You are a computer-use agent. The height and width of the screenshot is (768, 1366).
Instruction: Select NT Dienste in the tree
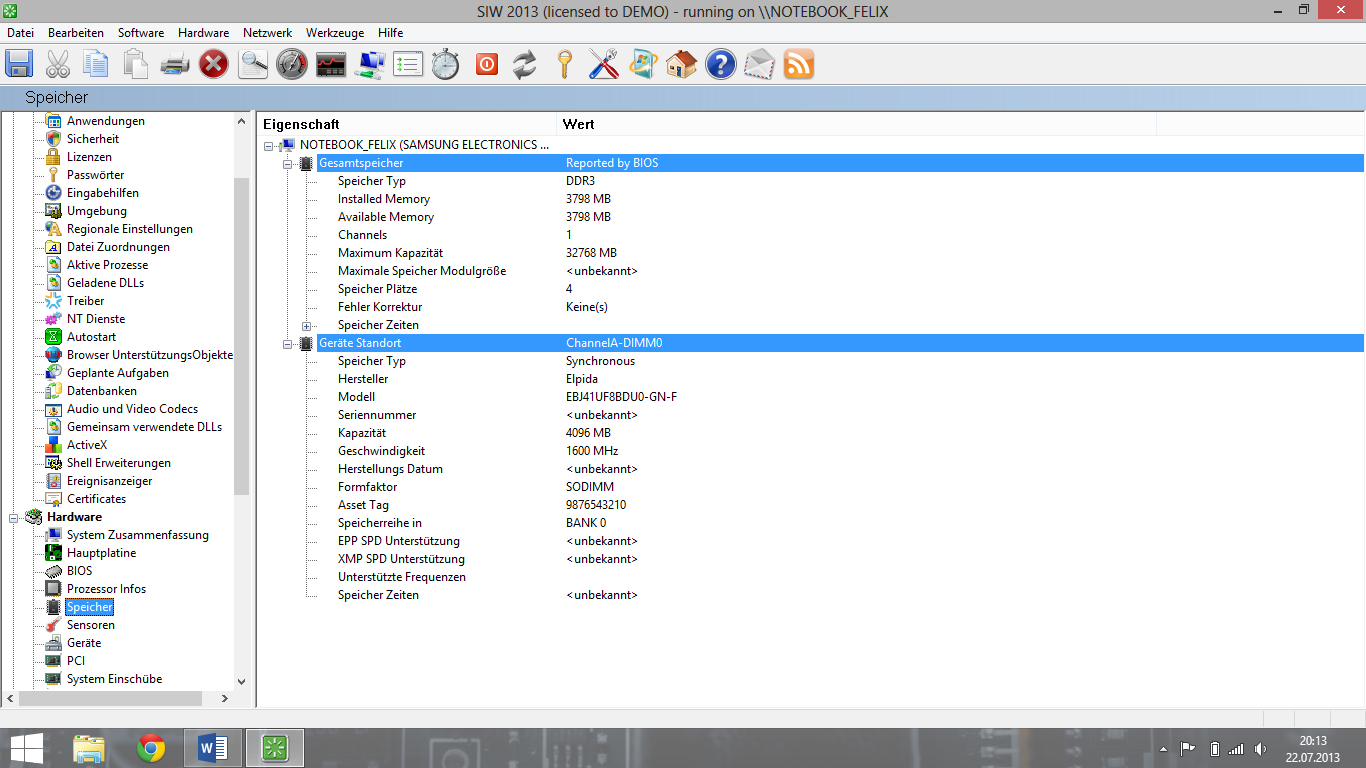point(96,319)
